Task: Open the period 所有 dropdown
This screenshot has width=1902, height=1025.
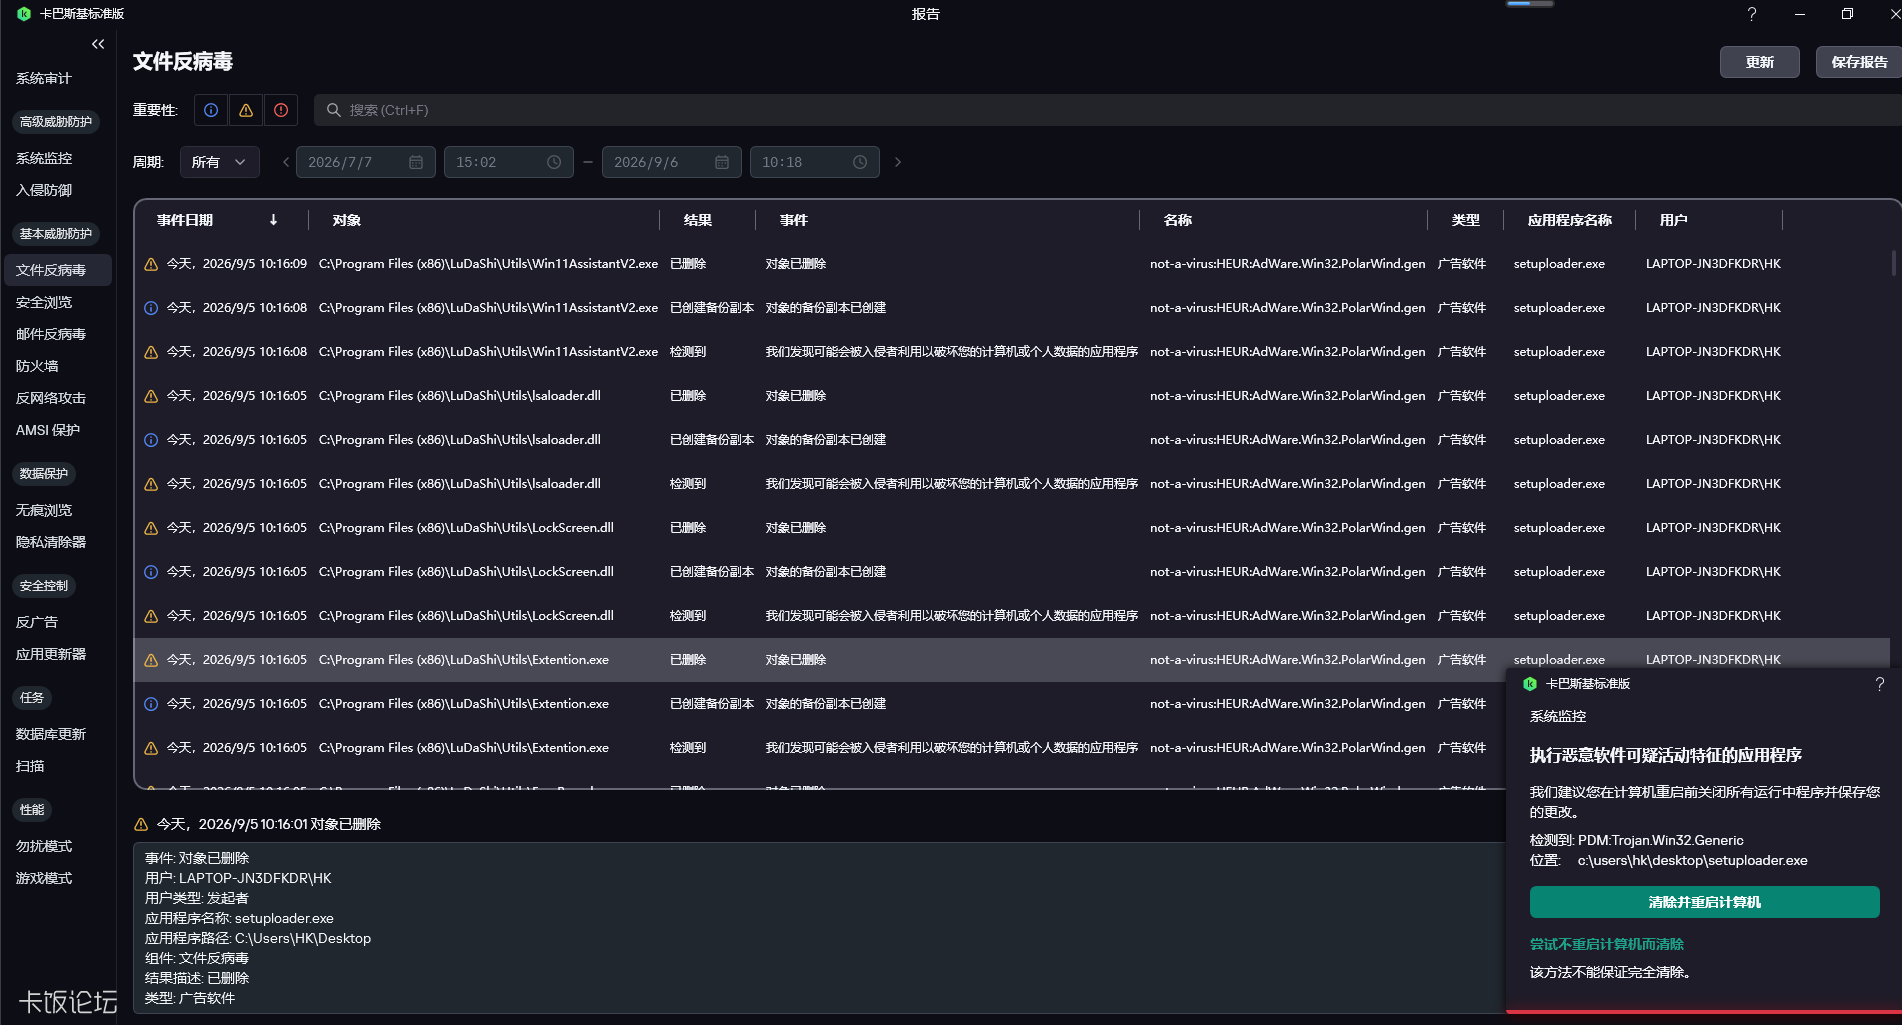Action: click(220, 162)
